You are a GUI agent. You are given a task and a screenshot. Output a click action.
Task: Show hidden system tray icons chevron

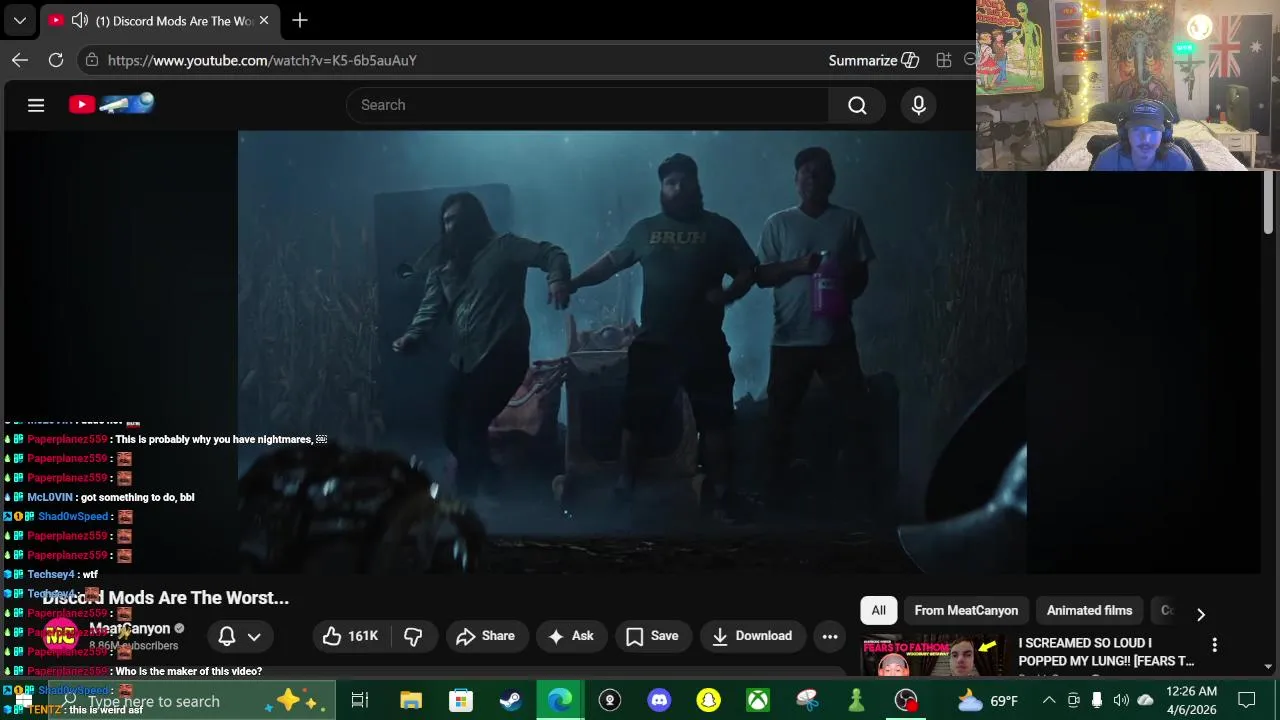click(1049, 700)
